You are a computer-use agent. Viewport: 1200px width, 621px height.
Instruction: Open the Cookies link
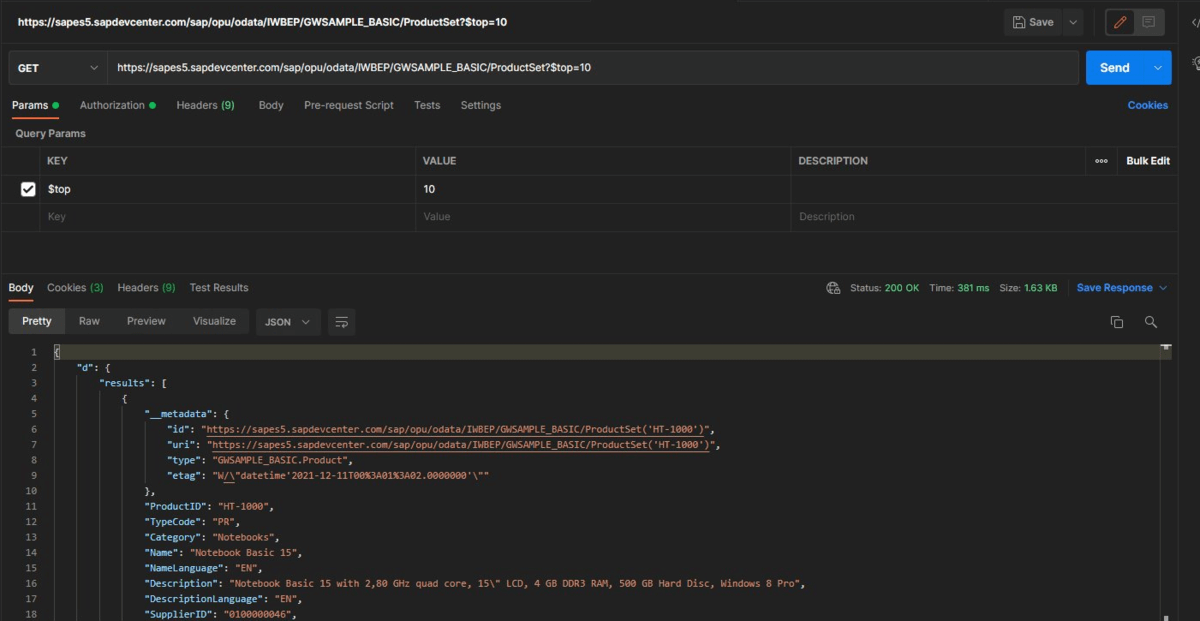pos(1148,105)
